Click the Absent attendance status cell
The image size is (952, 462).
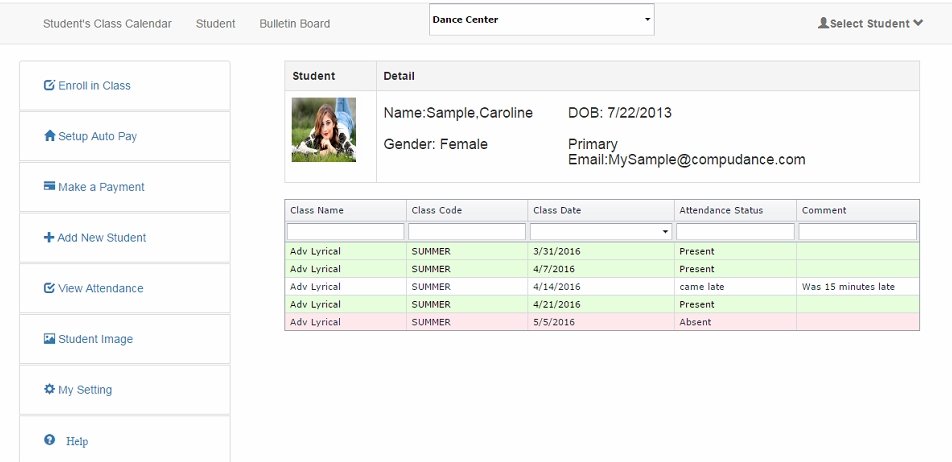tap(735, 322)
